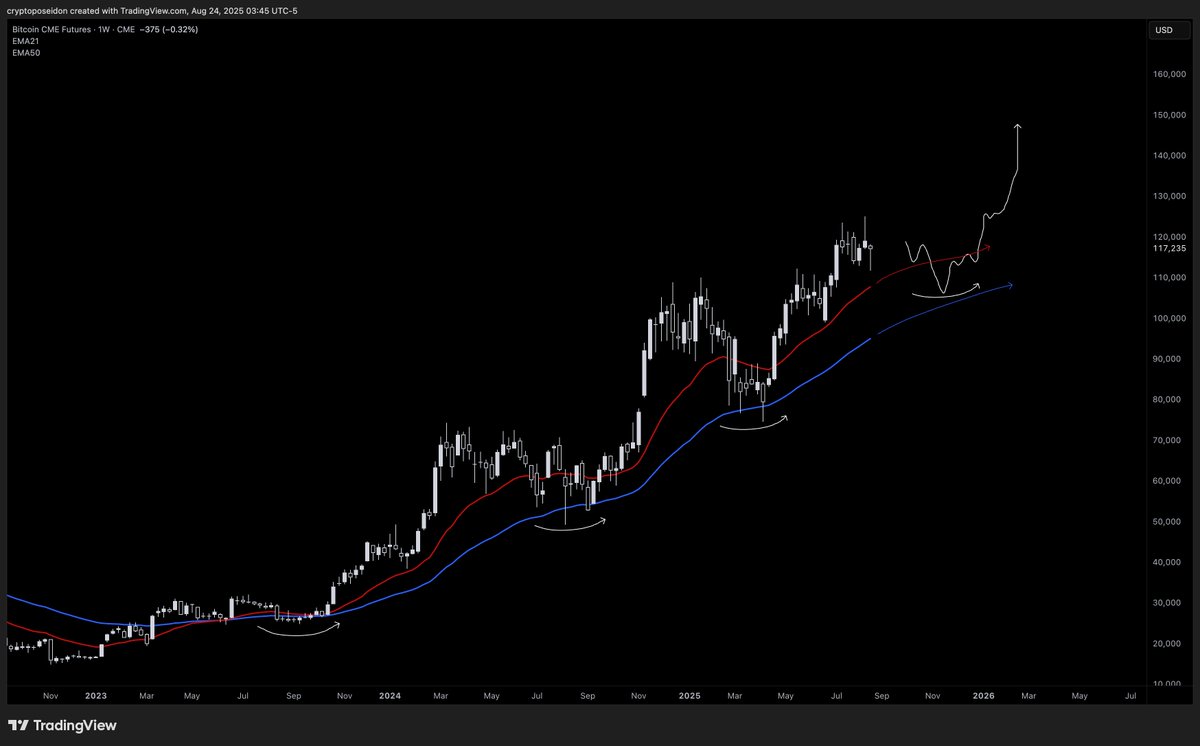Open the USD currency selector
This screenshot has width=1200, height=746.
point(1163,30)
